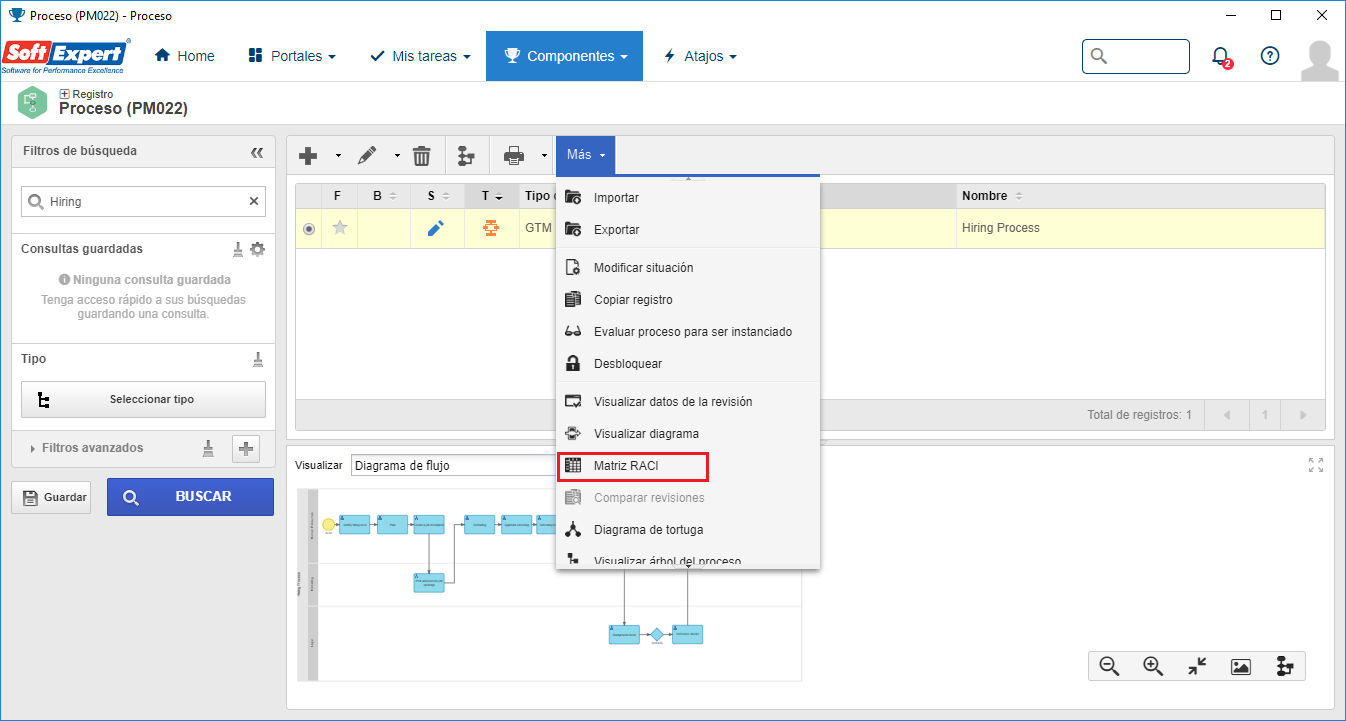Clear the Hiring search text with X
Image resolution: width=1346 pixels, height=721 pixels.
coord(254,201)
